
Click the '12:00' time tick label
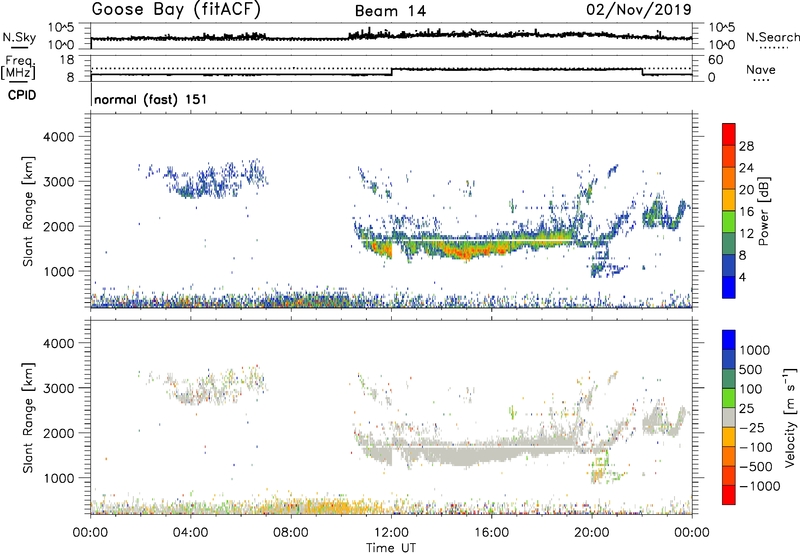click(391, 533)
